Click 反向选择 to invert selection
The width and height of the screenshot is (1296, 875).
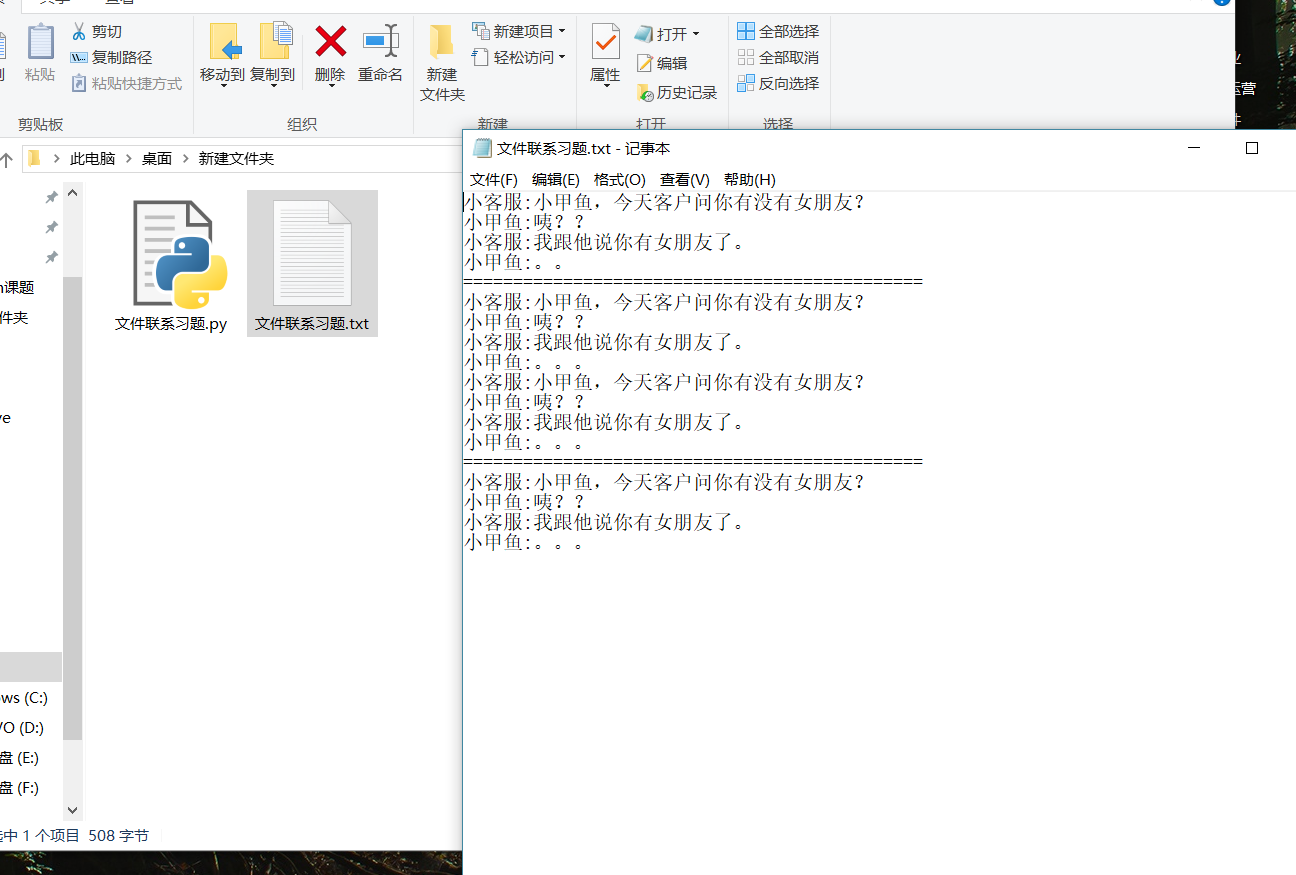778,83
